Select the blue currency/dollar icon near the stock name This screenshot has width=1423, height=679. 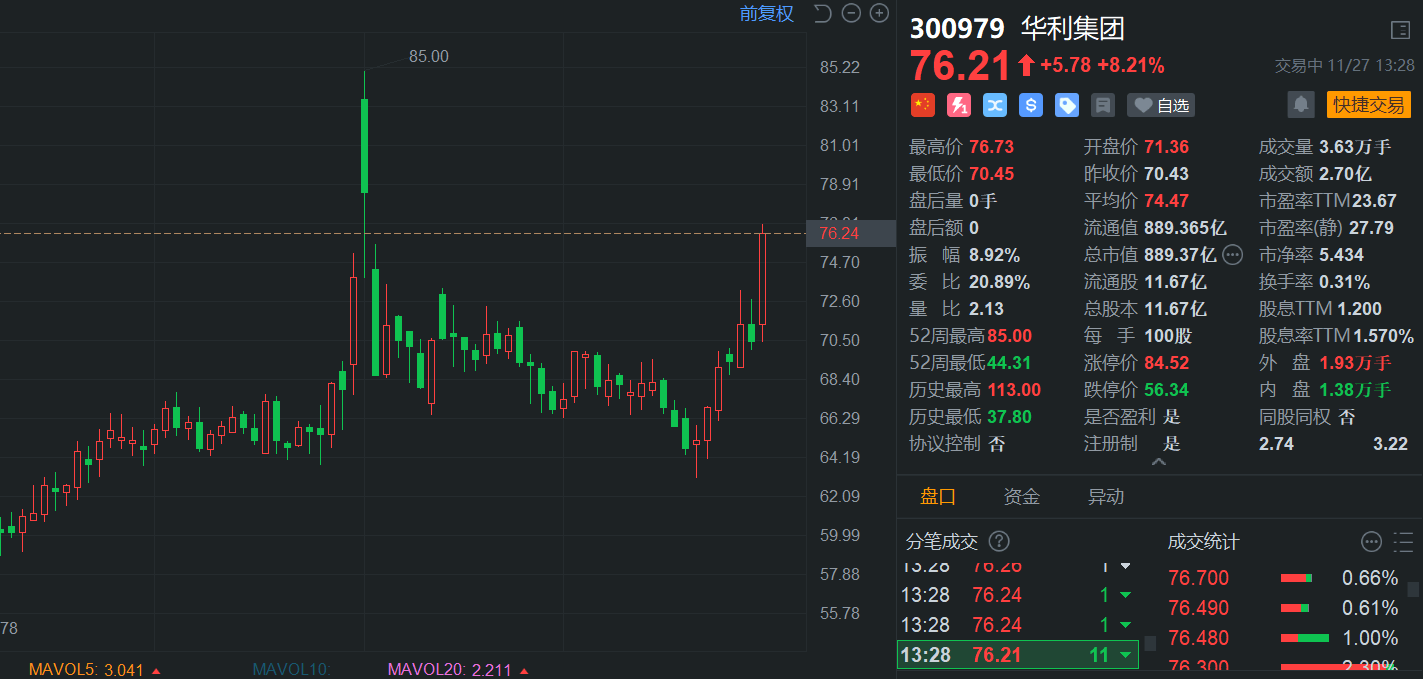(x=1030, y=105)
